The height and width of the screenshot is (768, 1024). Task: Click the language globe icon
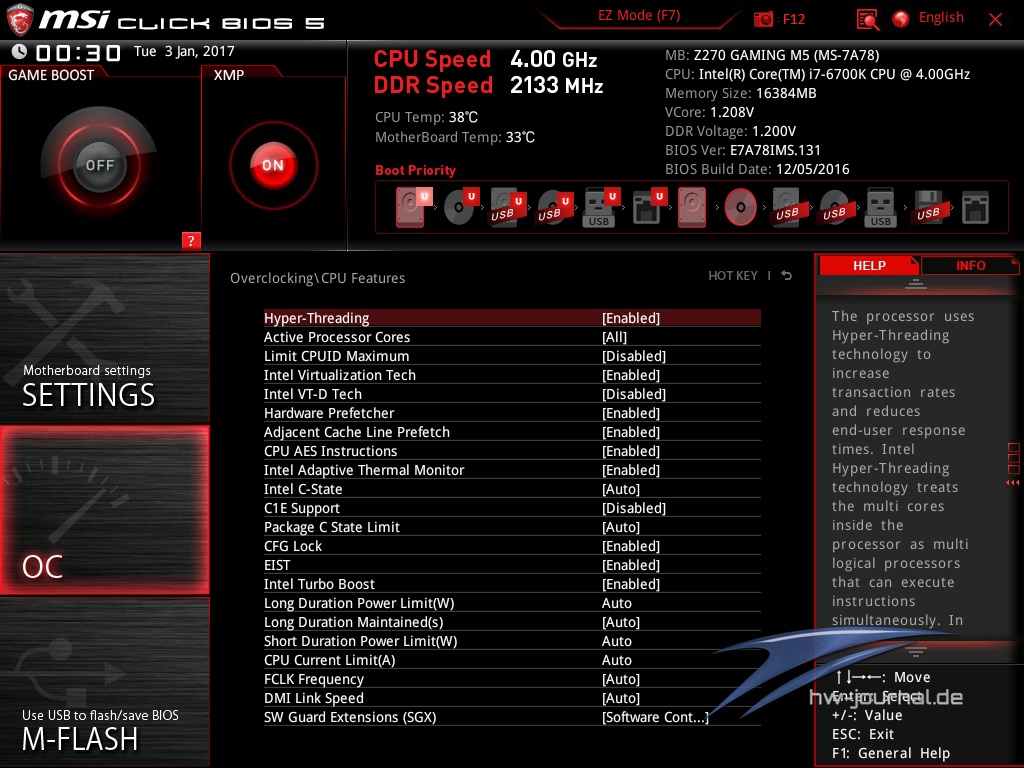901,19
